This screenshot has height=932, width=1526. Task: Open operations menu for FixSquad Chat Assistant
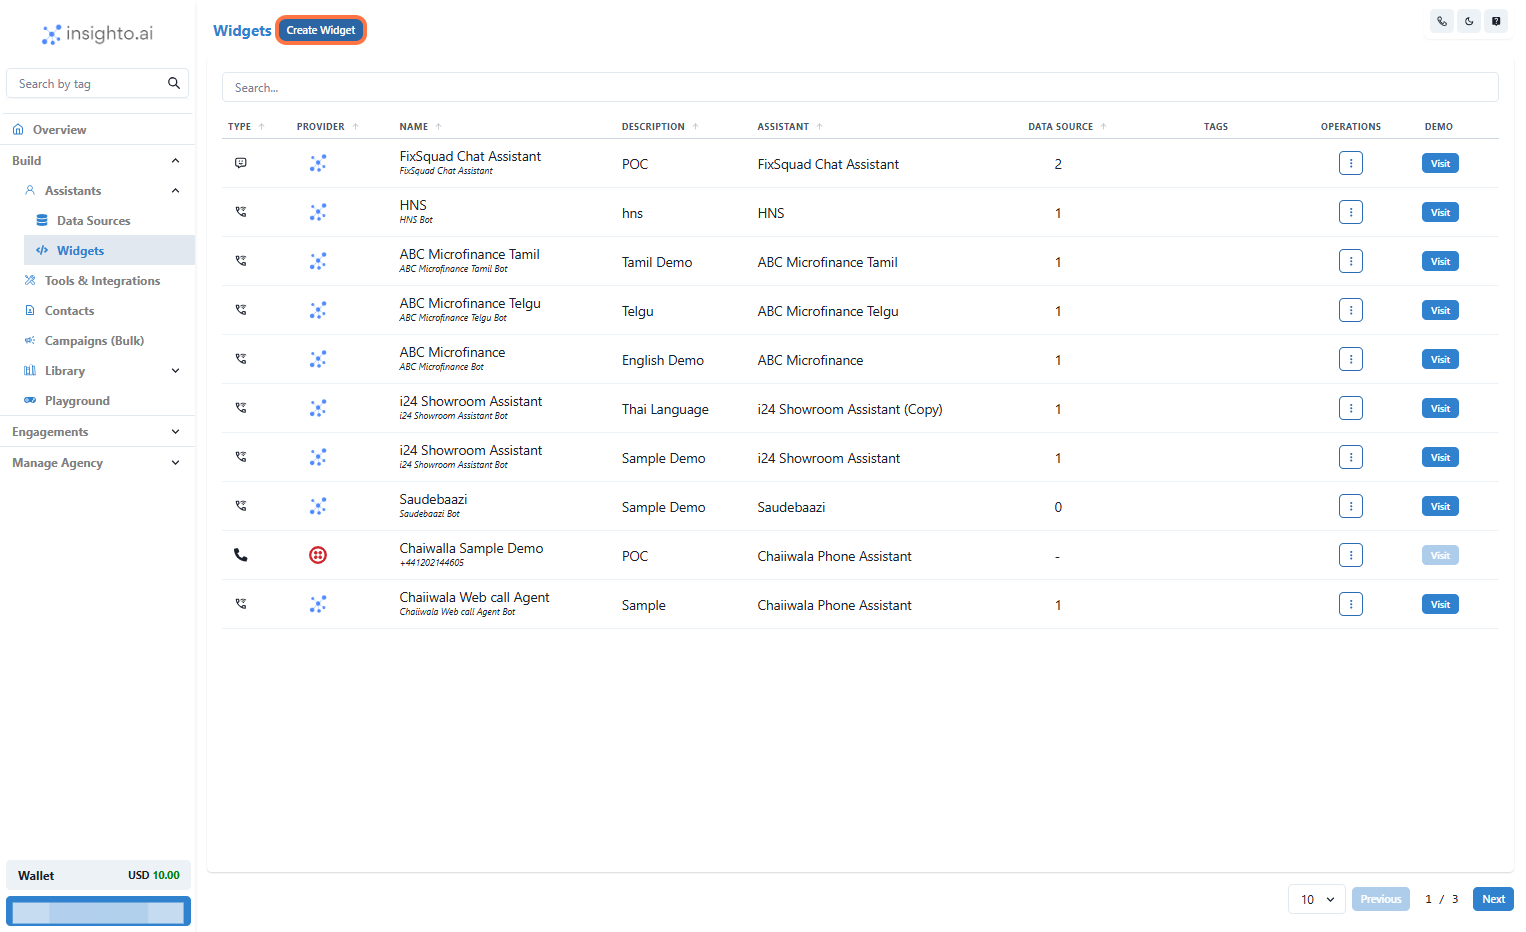(1351, 163)
